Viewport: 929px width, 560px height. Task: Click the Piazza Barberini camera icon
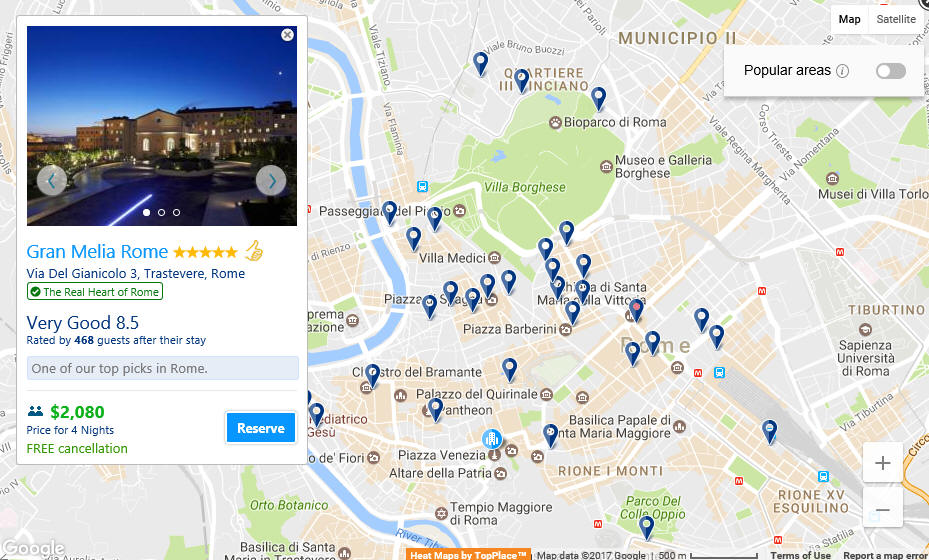(x=565, y=329)
